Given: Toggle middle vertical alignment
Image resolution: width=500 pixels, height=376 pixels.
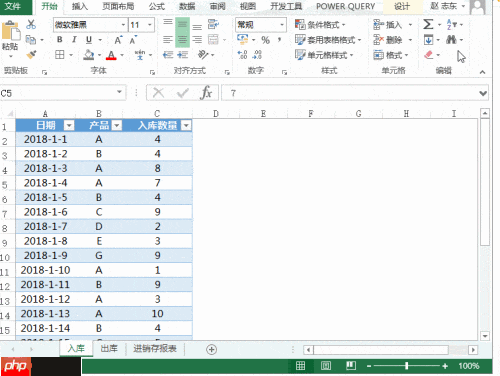Looking at the screenshot, I should pyautogui.click(x=182, y=25).
